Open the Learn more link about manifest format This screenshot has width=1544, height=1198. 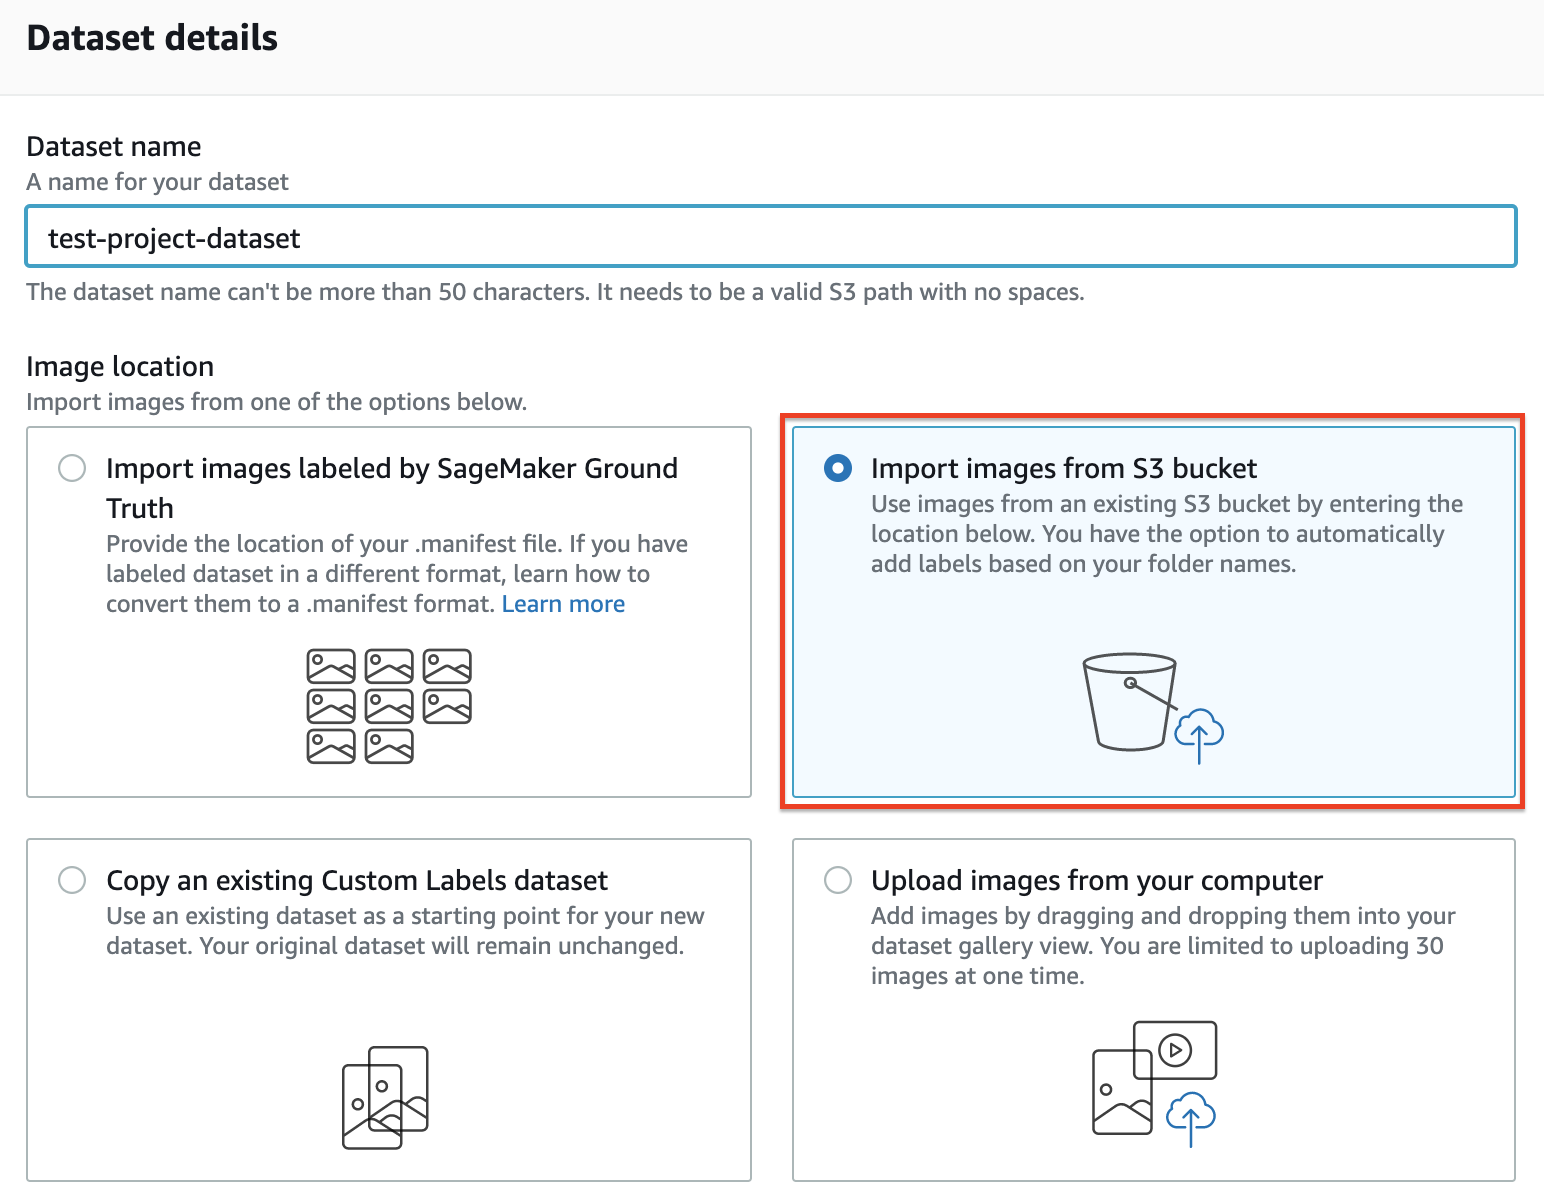pyautogui.click(x=563, y=604)
